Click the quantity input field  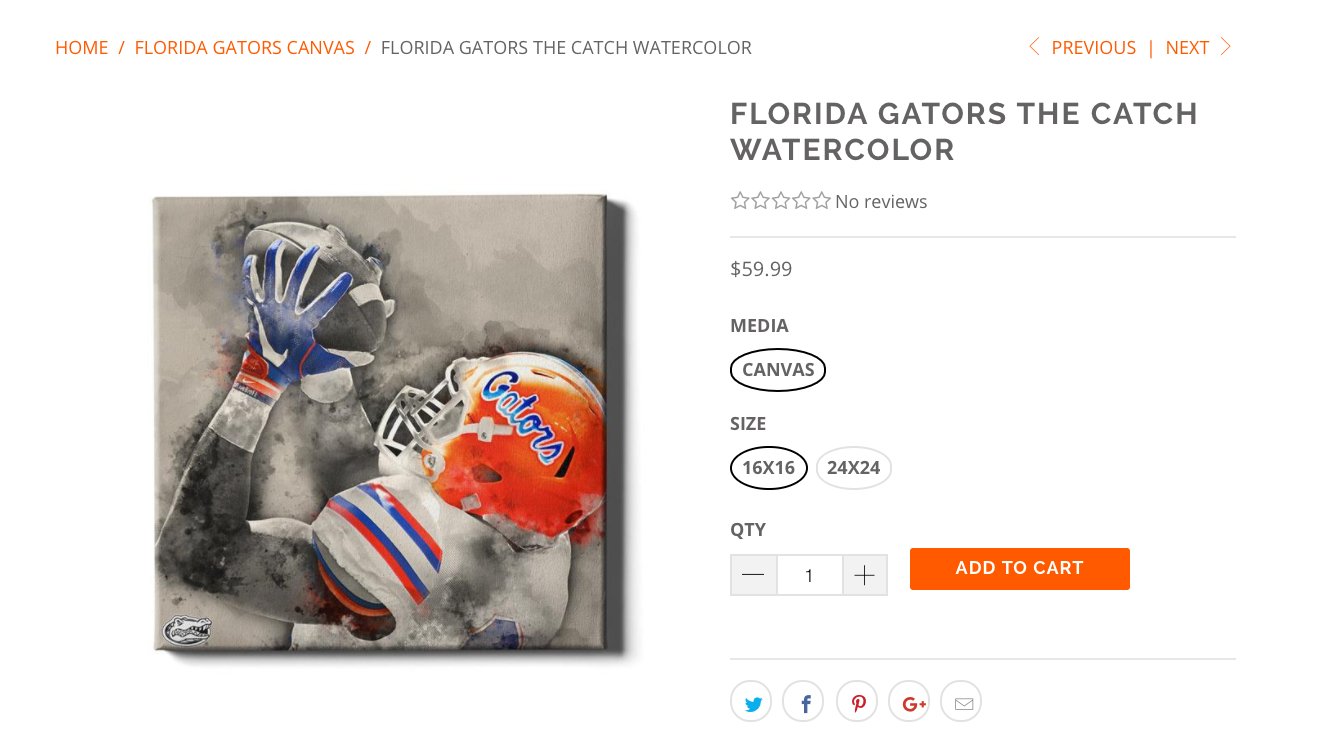tap(809, 575)
